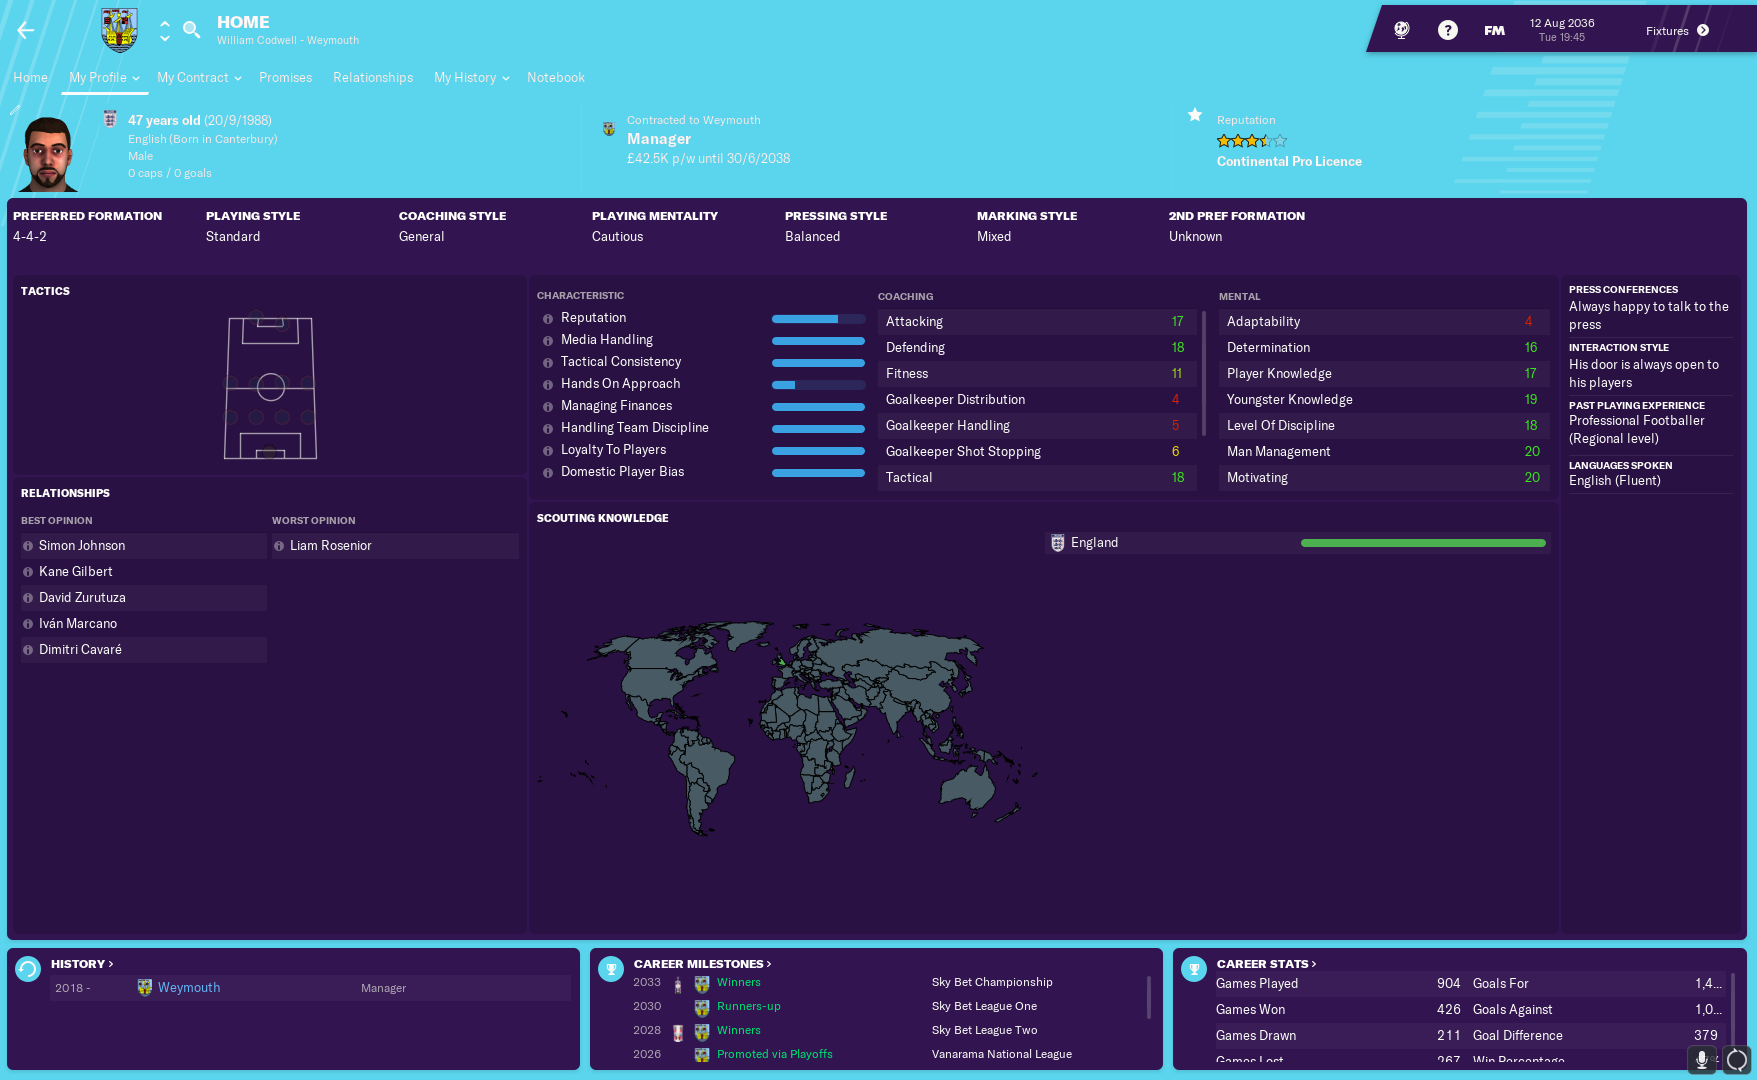The width and height of the screenshot is (1757, 1080).
Task: Click the info icon beside Simon Johnson
Action: click(x=28, y=546)
